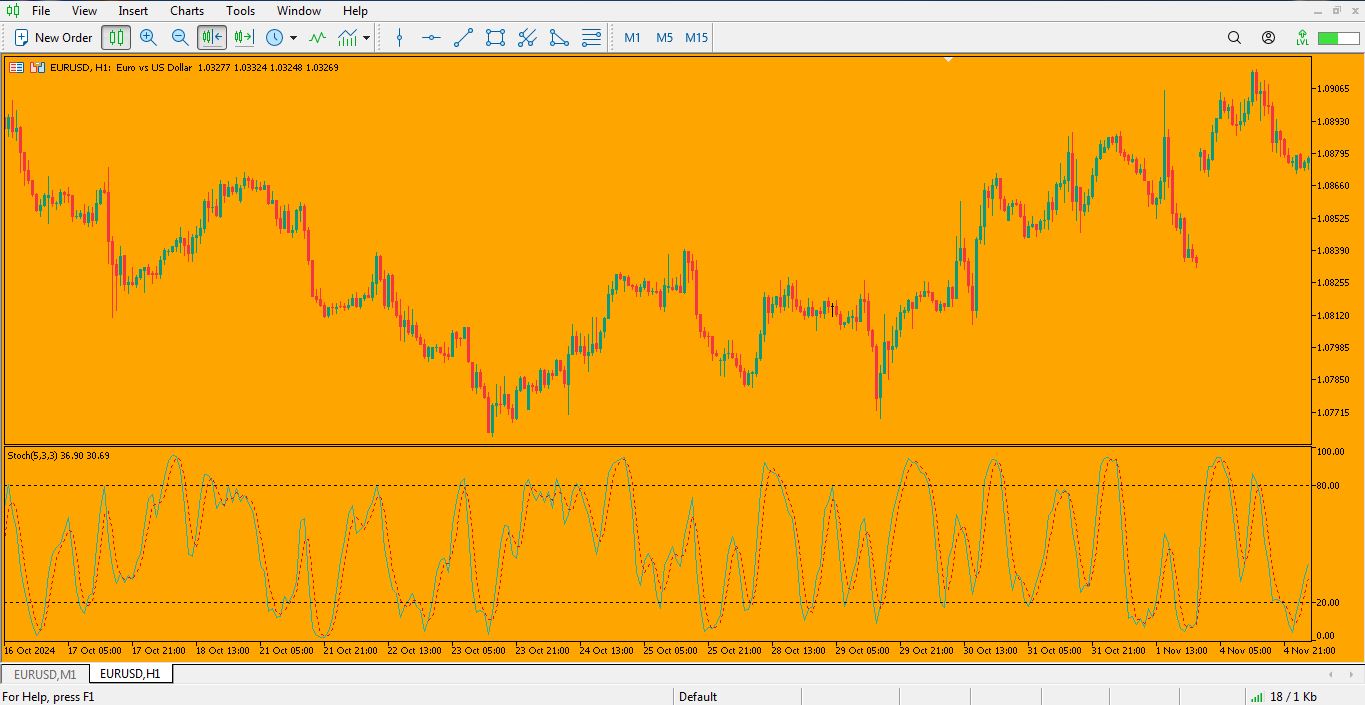The width and height of the screenshot is (1365, 705).
Task: Select the horizontal line drawing tool
Action: click(430, 37)
